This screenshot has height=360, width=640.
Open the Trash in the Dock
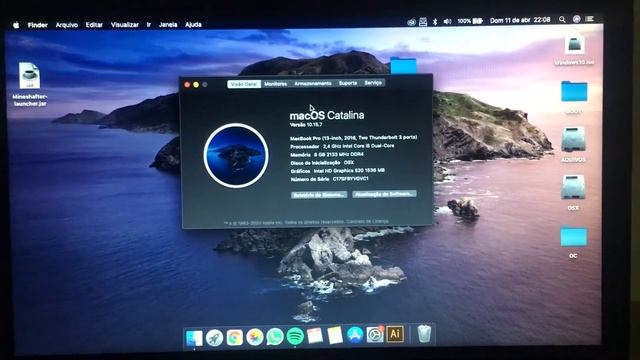tap(424, 333)
